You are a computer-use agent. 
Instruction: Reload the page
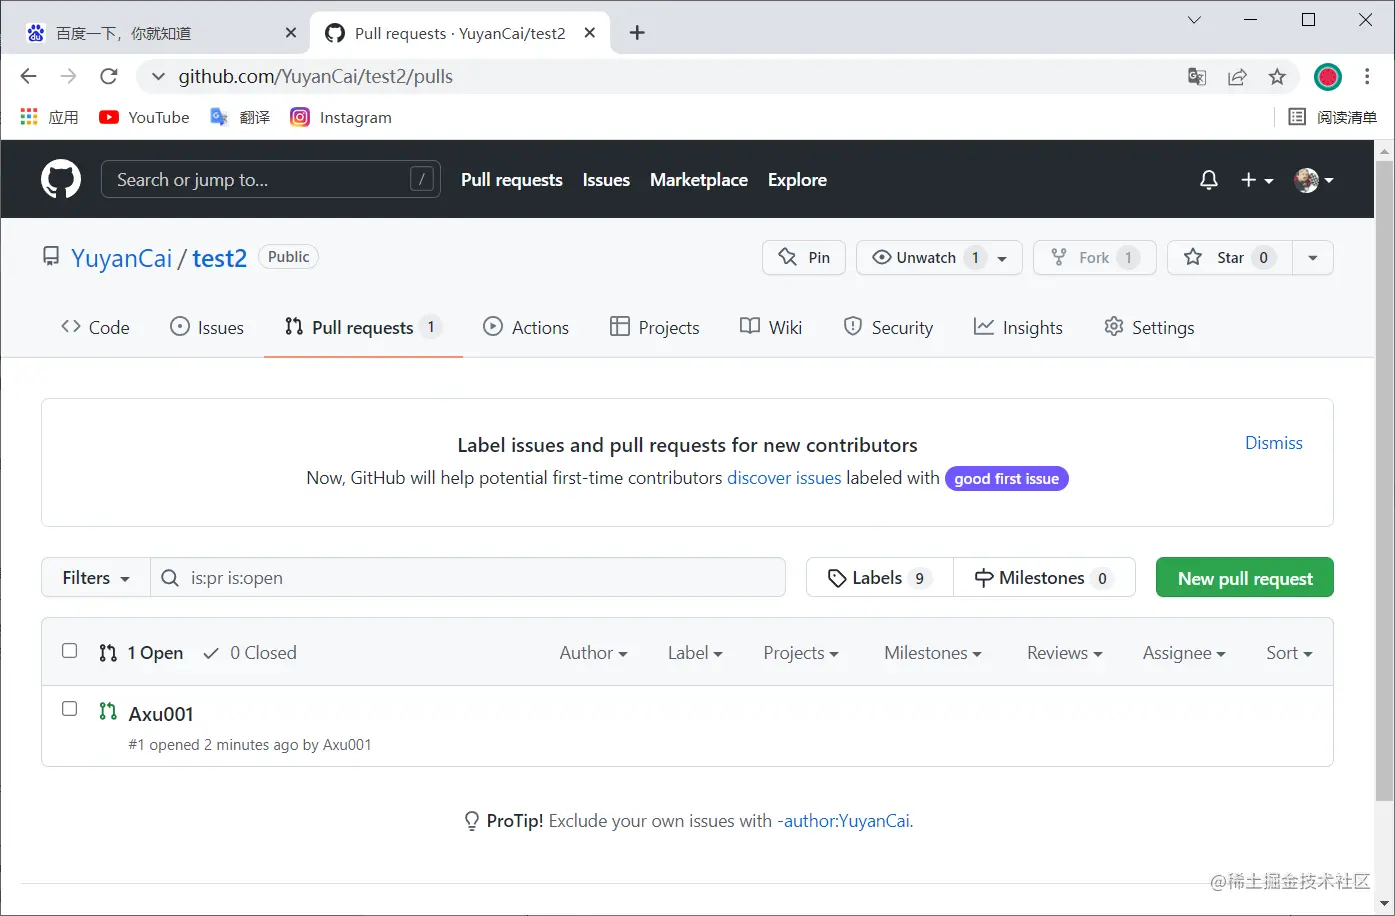click(109, 76)
